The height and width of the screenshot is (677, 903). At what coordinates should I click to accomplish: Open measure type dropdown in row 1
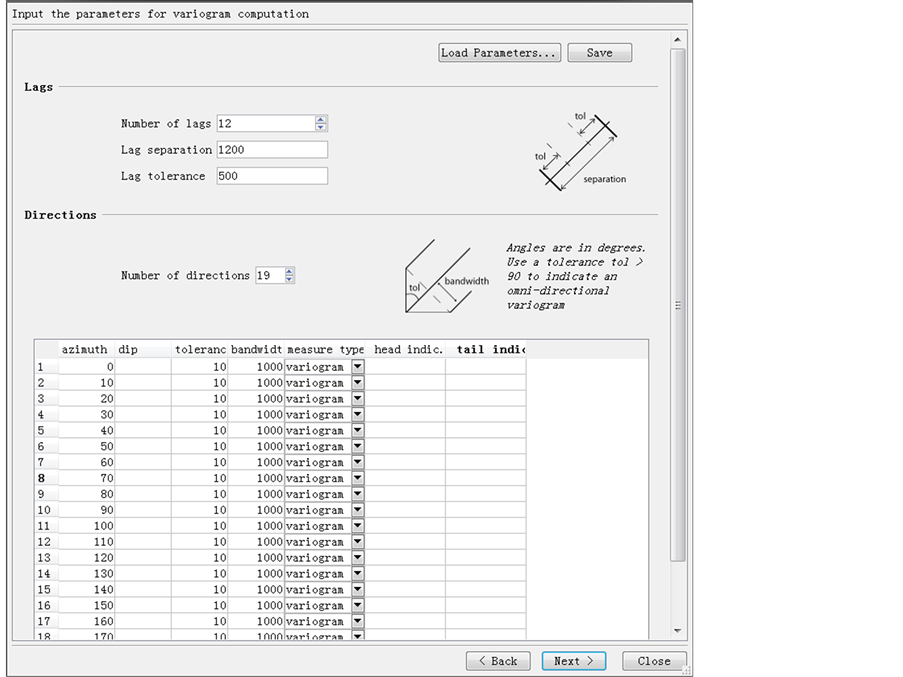(358, 367)
